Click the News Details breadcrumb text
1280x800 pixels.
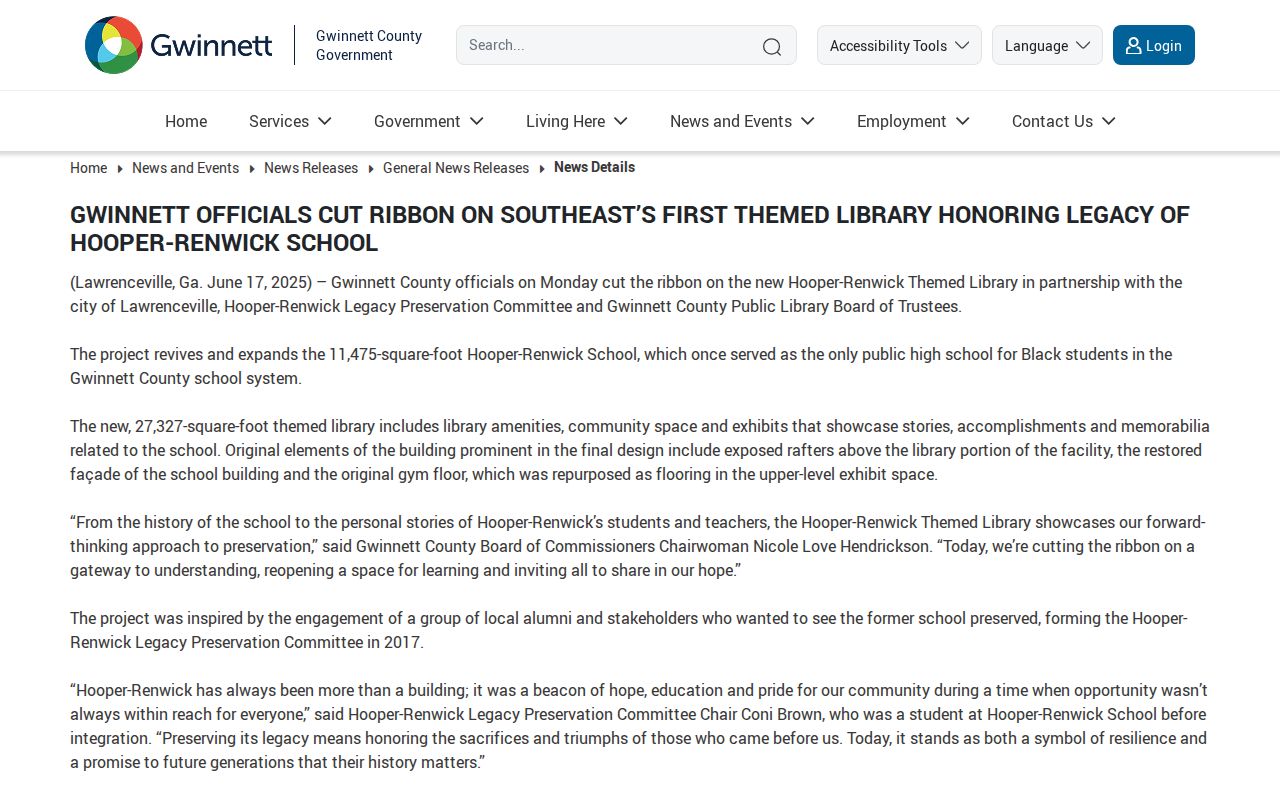click(594, 167)
